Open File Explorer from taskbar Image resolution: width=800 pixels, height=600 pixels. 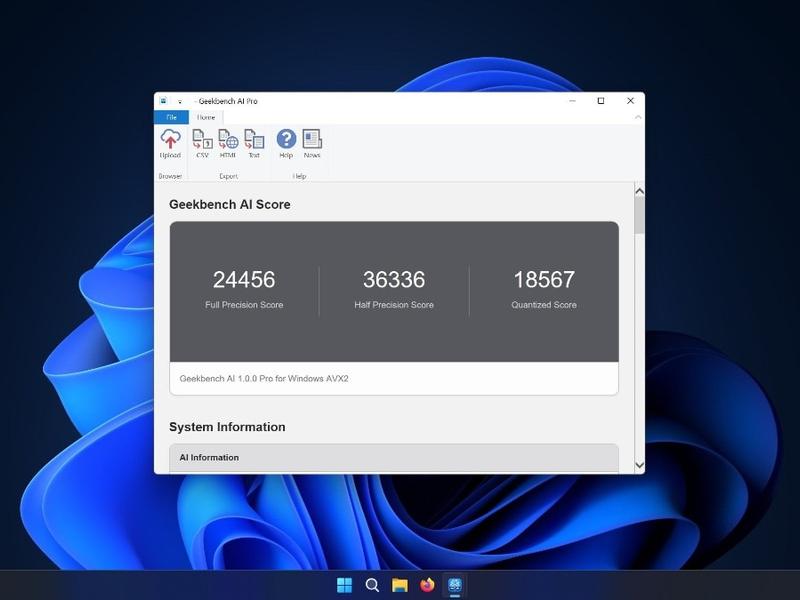(400, 585)
